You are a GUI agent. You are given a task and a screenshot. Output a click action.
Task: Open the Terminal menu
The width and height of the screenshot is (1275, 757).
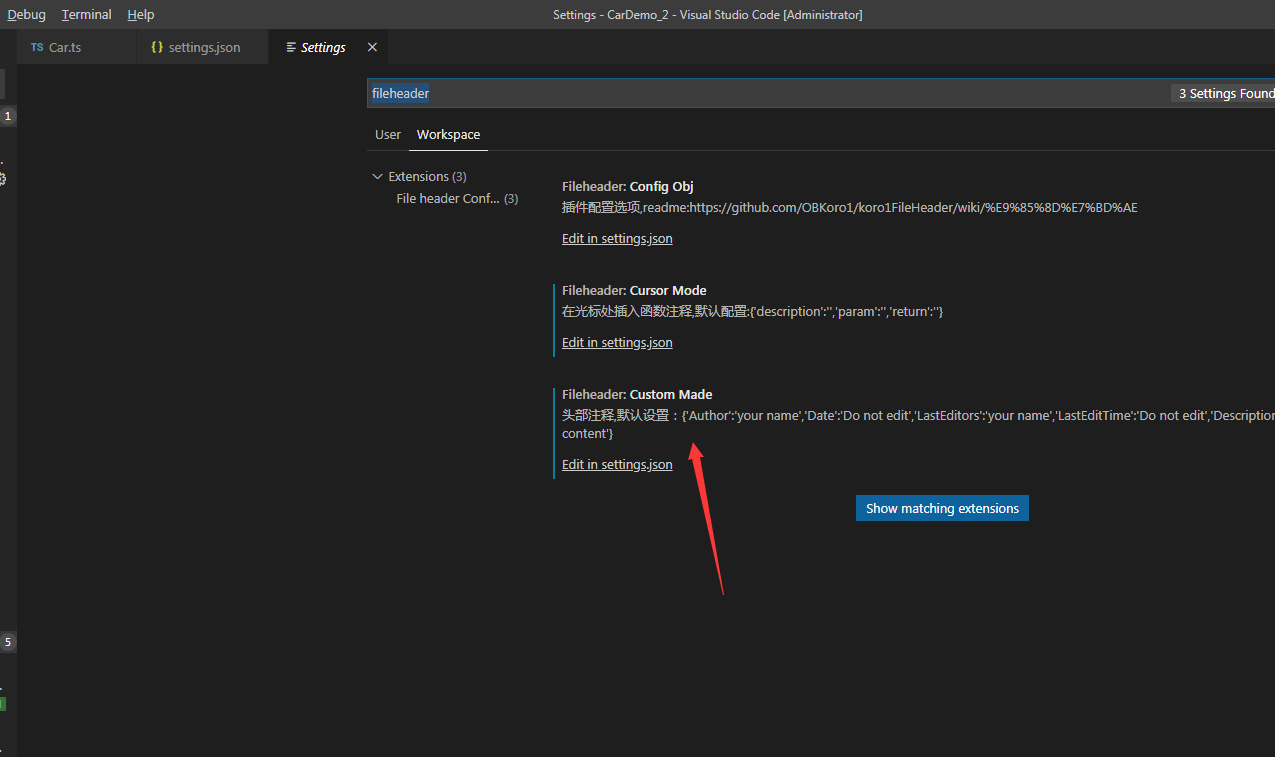tap(87, 15)
